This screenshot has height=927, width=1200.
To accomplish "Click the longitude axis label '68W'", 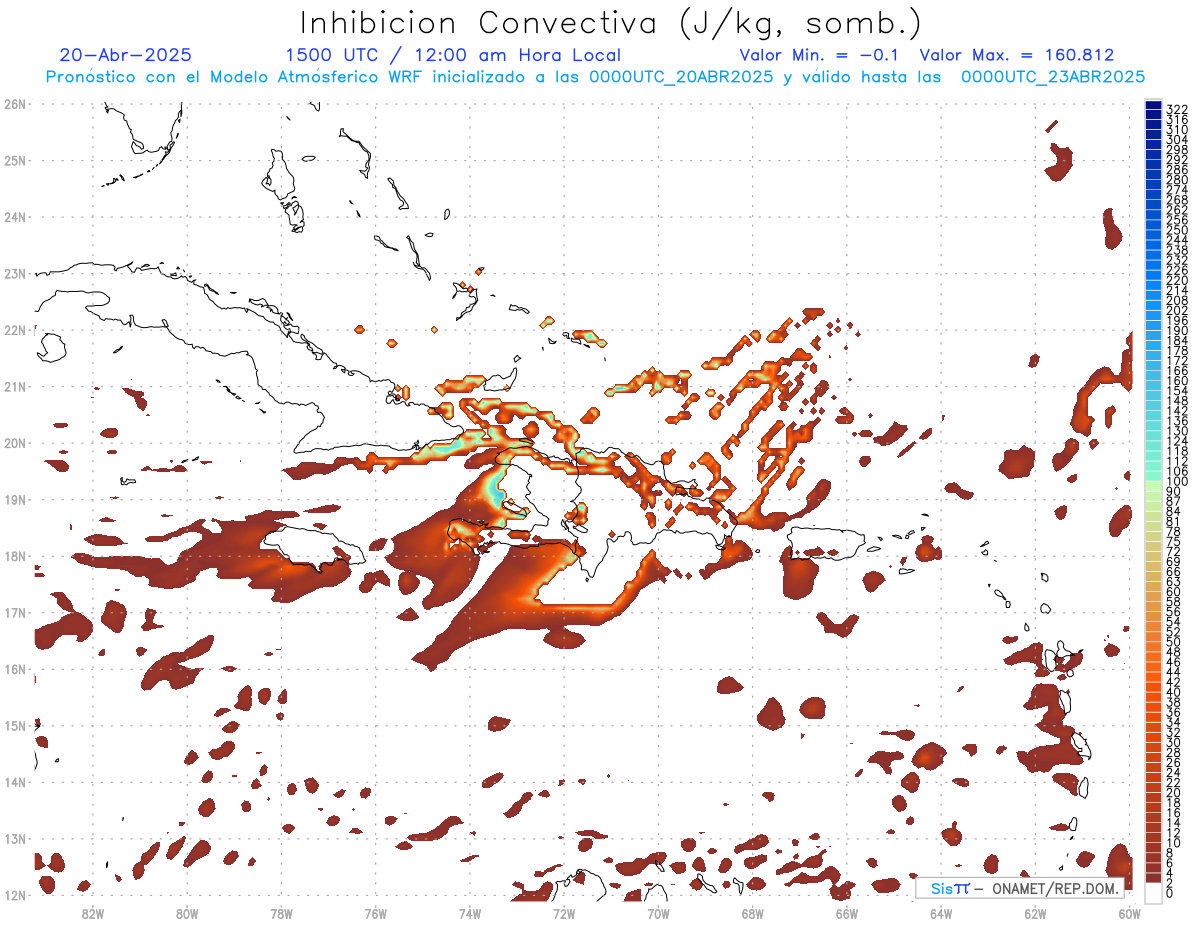I will [753, 913].
